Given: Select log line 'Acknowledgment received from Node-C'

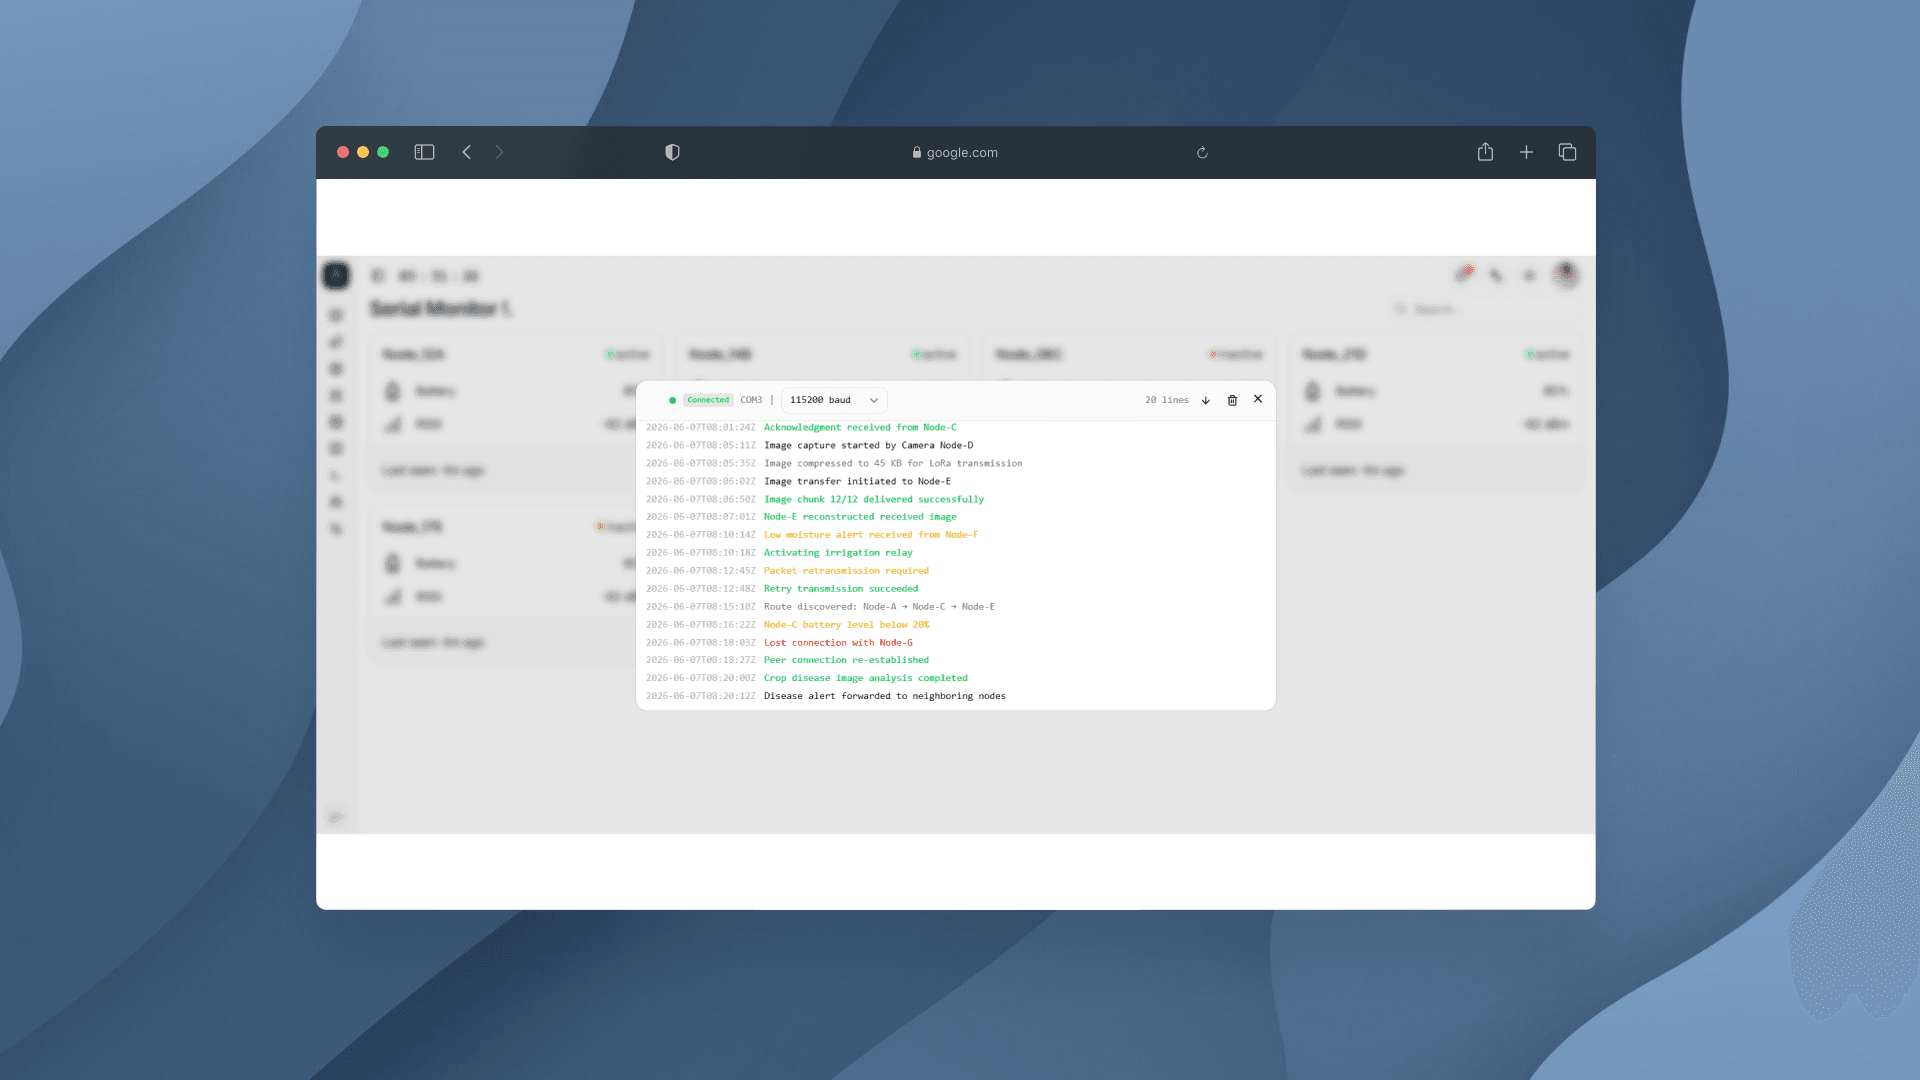Looking at the screenshot, I should tap(860, 427).
